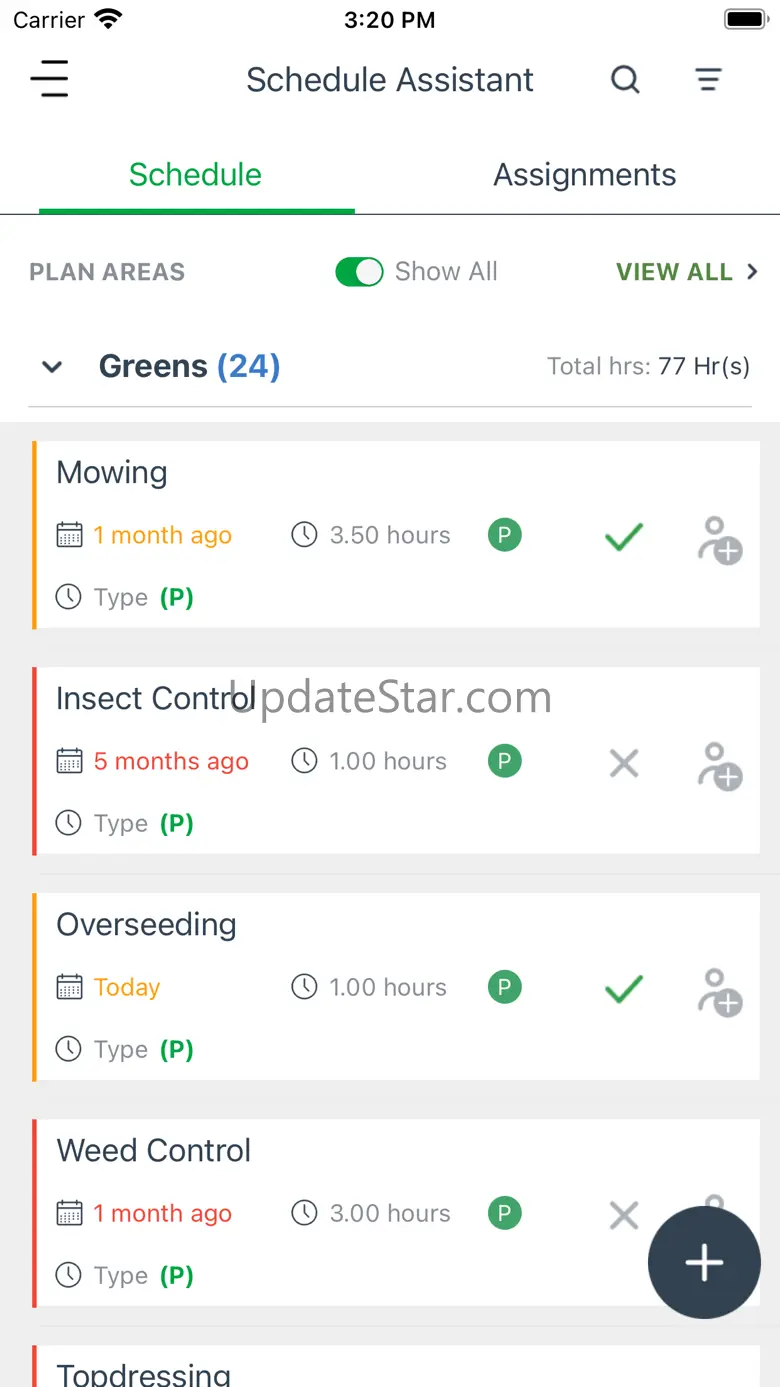Toggle the X mark on Weed Control
780x1387 pixels.
pos(623,1215)
